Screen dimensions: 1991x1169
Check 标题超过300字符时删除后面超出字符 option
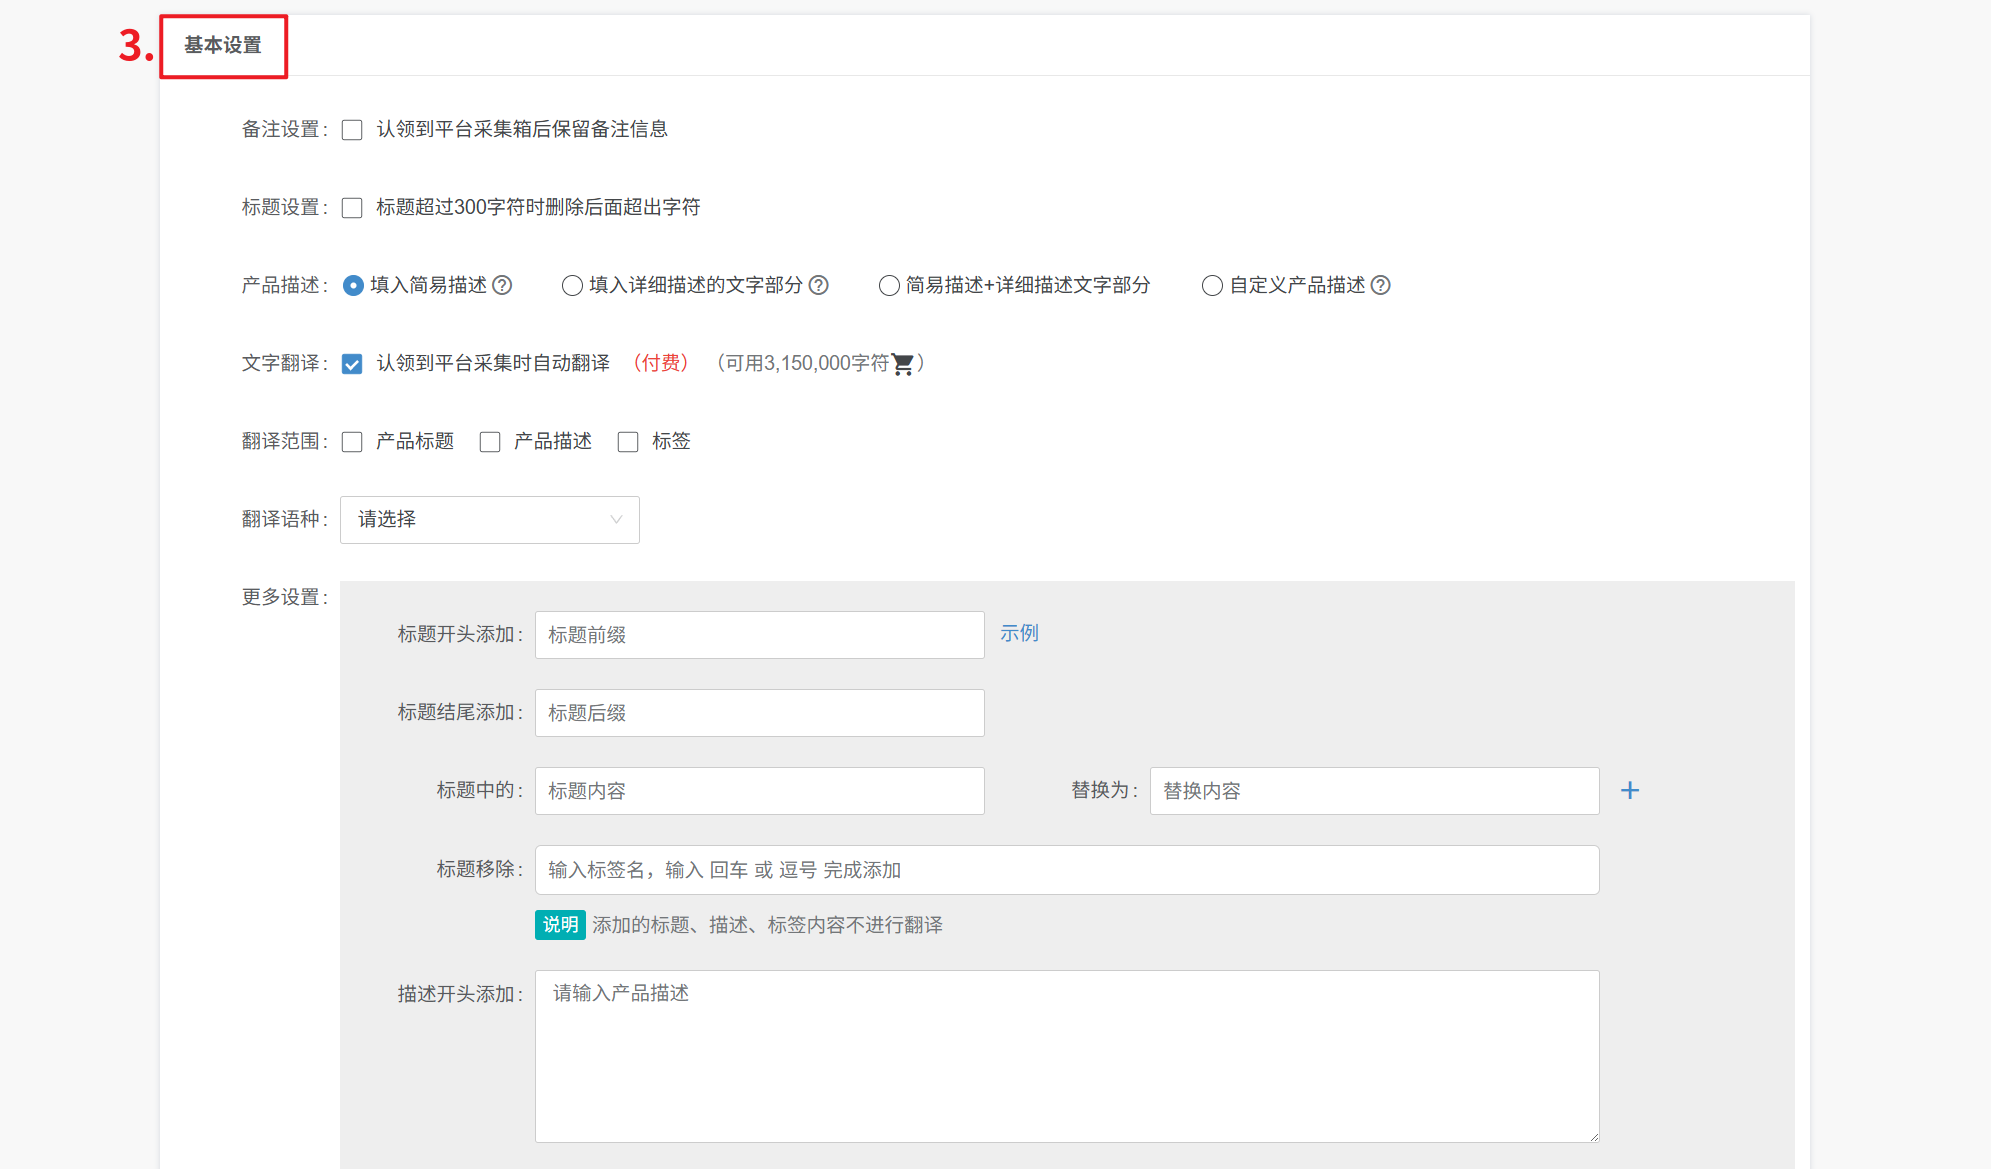(352, 208)
